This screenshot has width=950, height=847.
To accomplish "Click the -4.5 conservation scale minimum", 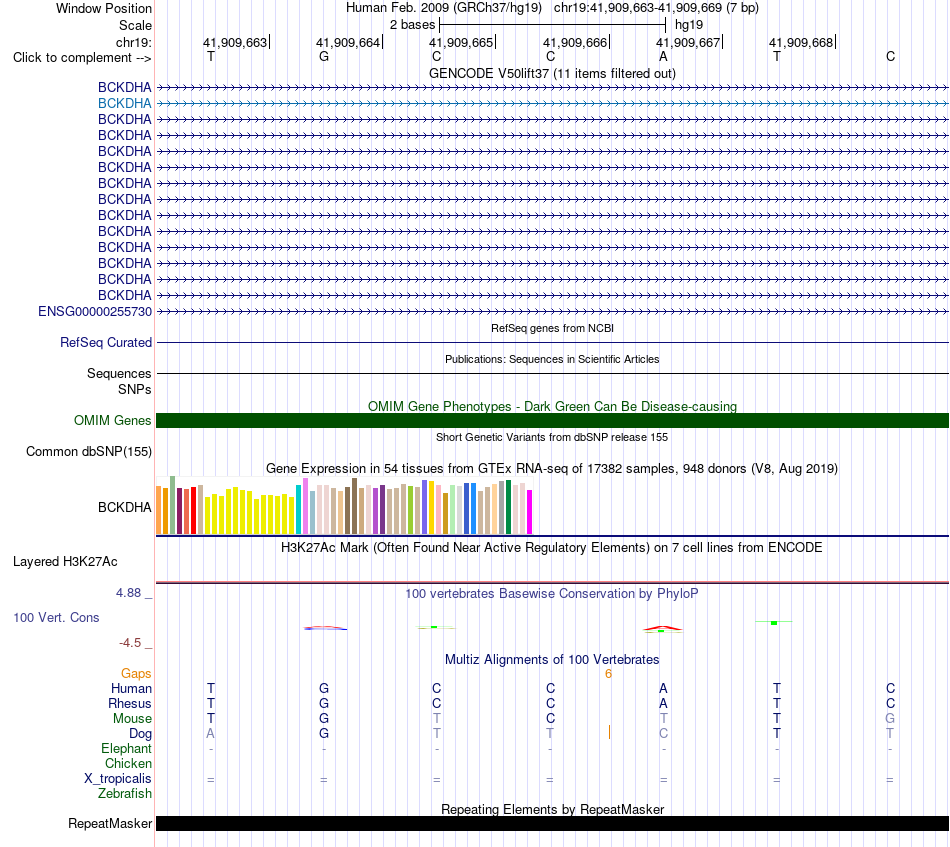I will 130,643.
